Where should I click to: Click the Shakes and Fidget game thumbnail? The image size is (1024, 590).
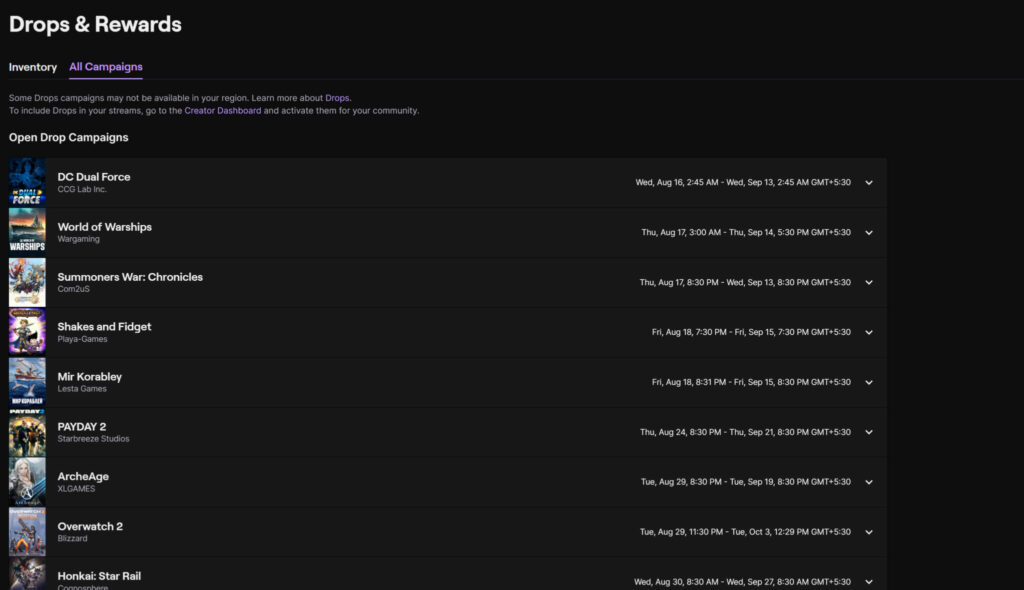click(x=27, y=332)
